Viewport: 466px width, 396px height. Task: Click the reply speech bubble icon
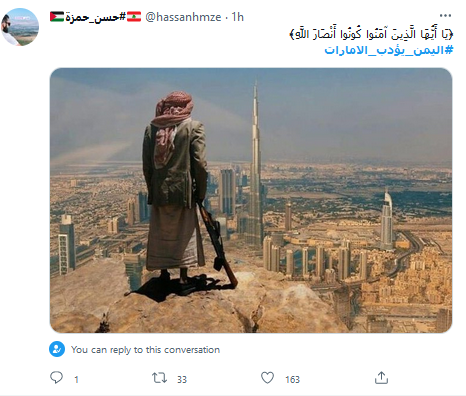56,378
